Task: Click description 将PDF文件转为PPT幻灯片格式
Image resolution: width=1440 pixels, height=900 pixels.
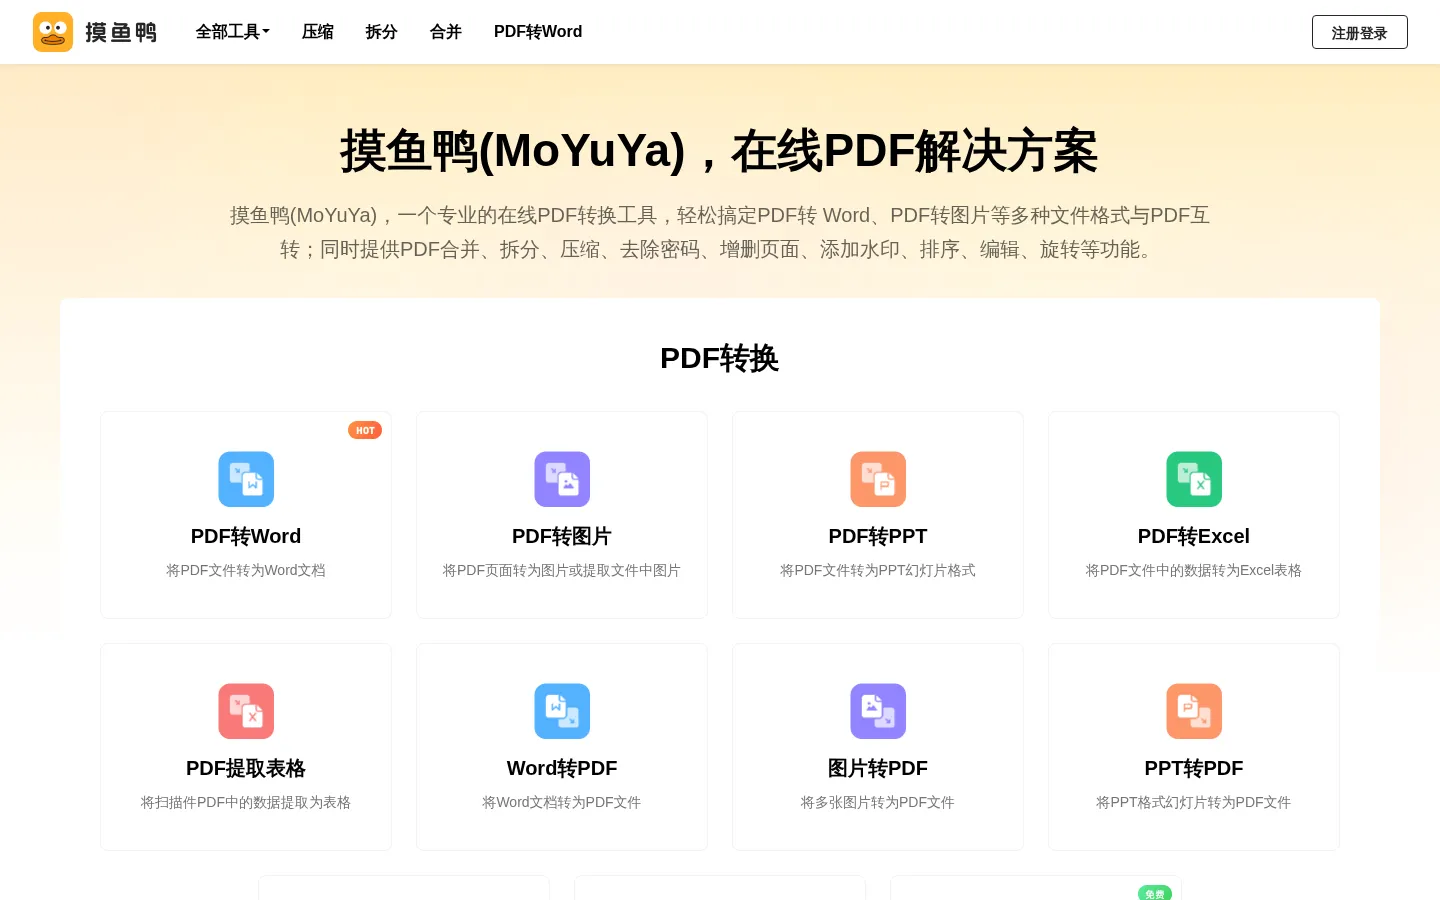Action: coord(878,570)
